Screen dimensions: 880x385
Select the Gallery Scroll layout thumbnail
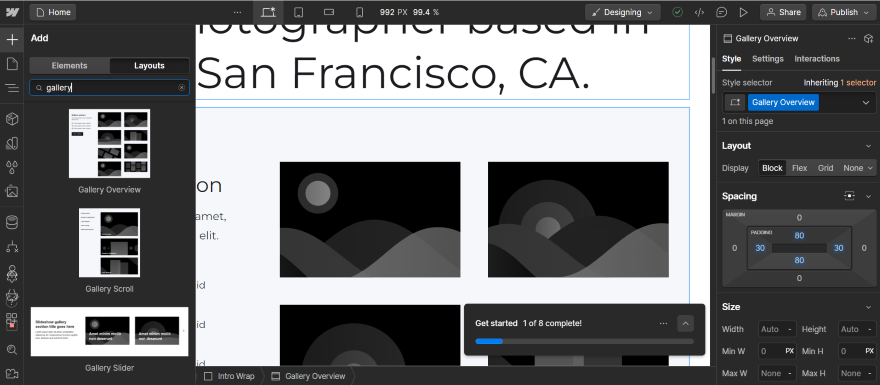point(109,242)
